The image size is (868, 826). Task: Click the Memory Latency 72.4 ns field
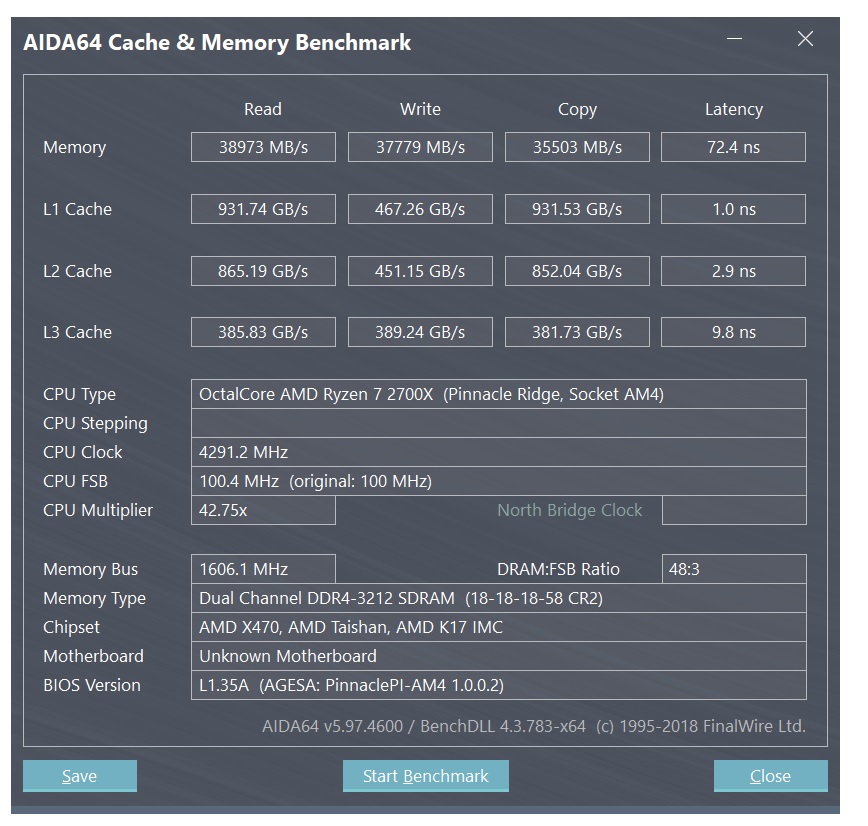(x=733, y=147)
